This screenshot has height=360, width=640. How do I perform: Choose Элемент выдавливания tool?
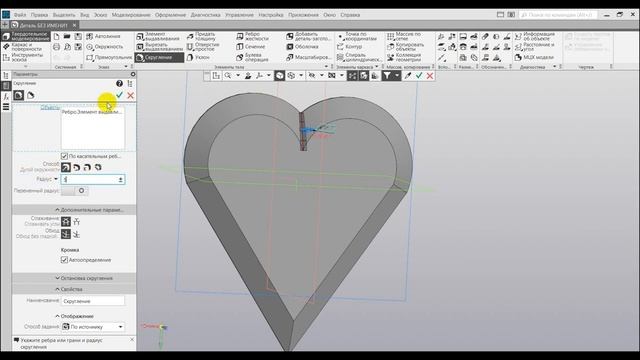click(x=159, y=36)
